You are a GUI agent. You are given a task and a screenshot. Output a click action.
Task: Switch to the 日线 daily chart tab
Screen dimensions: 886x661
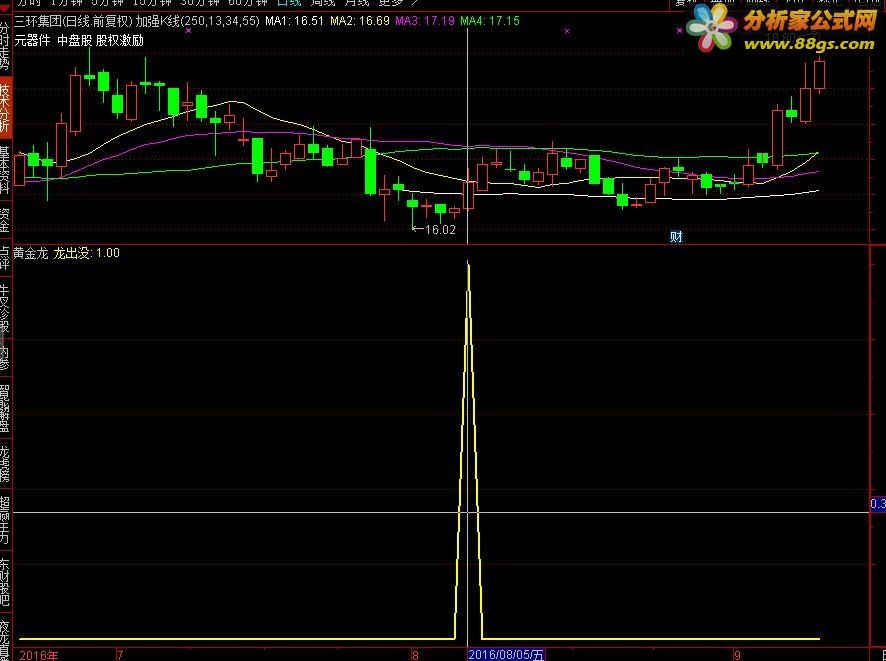click(290, 3)
